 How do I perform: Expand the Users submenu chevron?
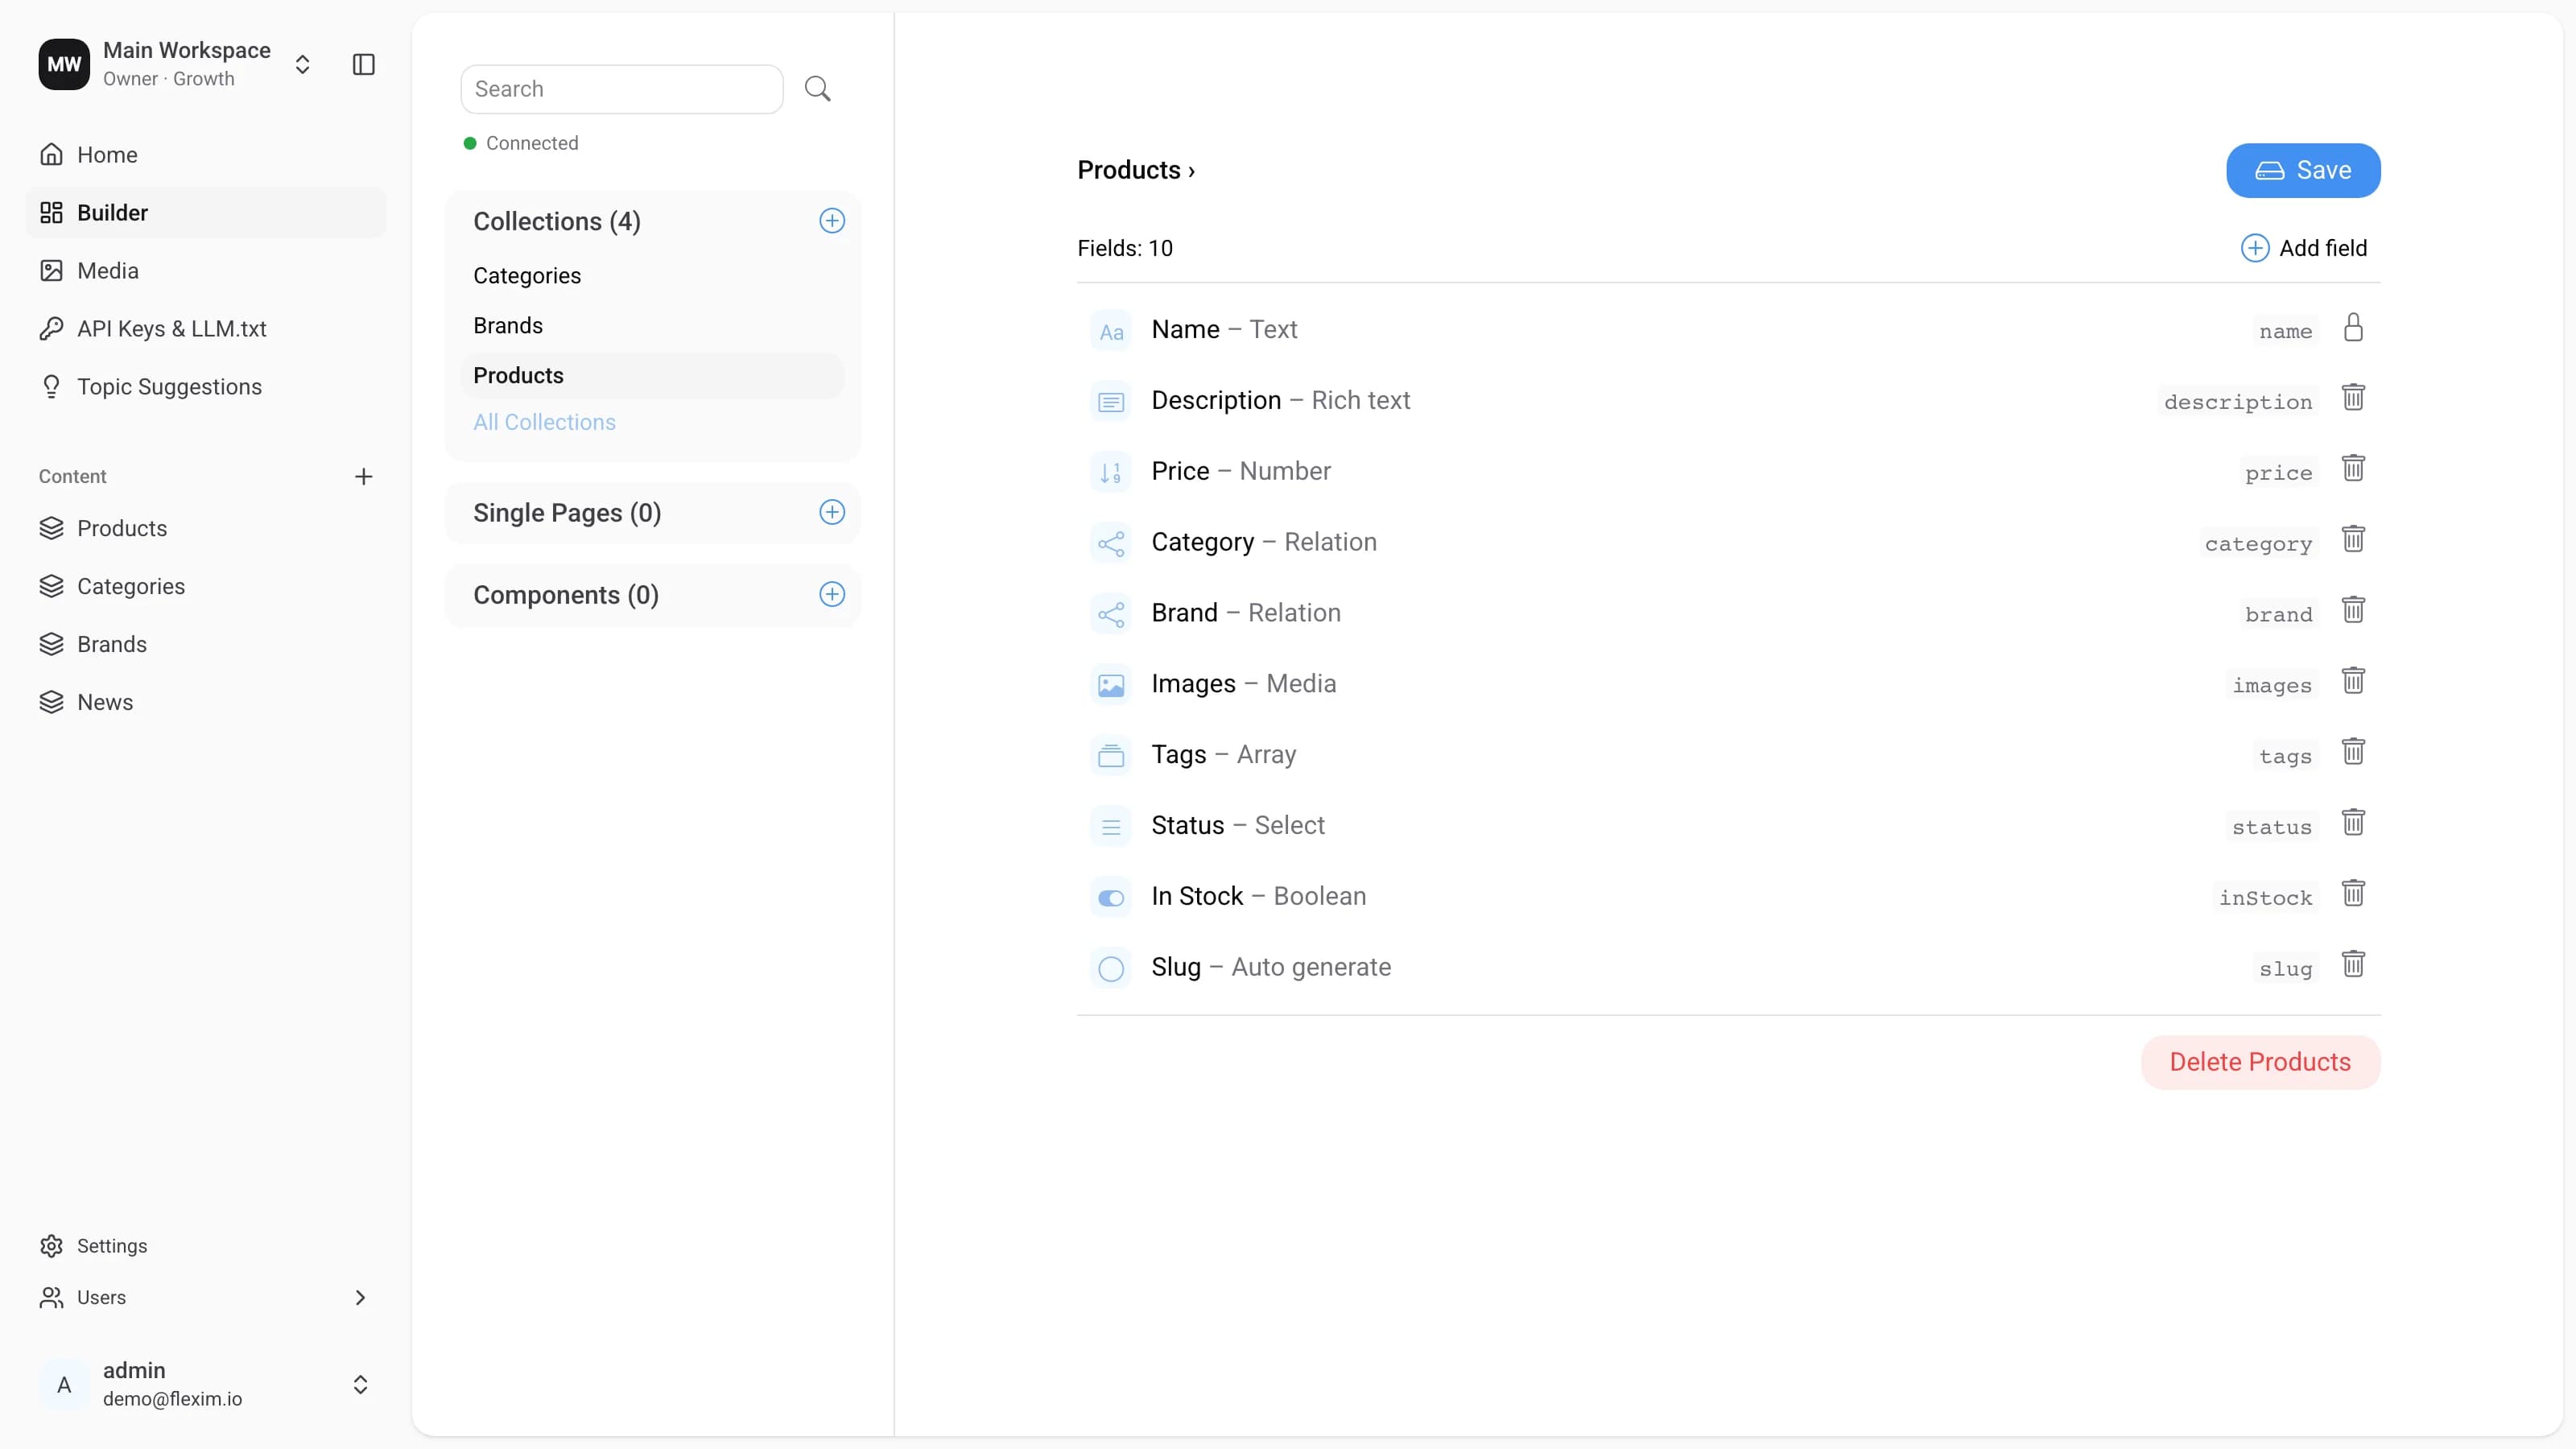click(x=360, y=1297)
